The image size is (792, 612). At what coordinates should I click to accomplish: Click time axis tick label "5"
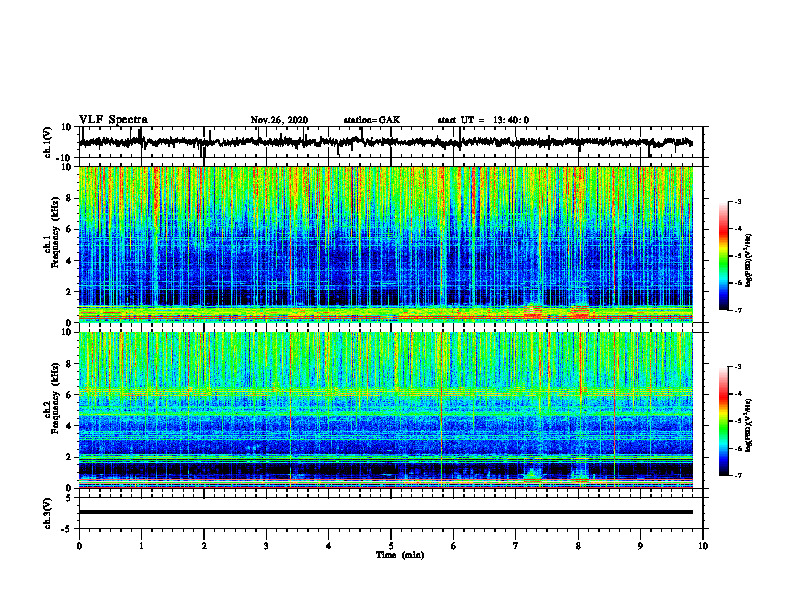[391, 546]
